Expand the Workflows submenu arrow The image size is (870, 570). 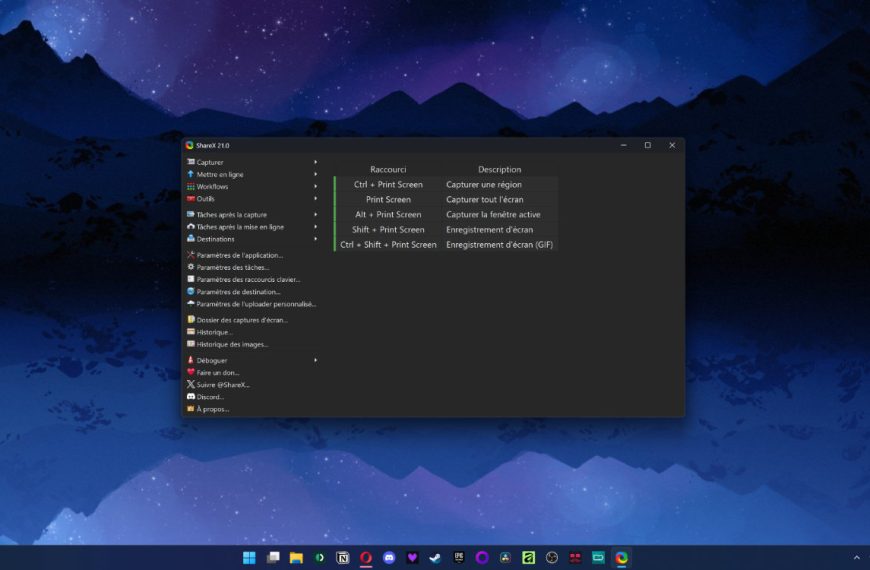(x=316, y=186)
